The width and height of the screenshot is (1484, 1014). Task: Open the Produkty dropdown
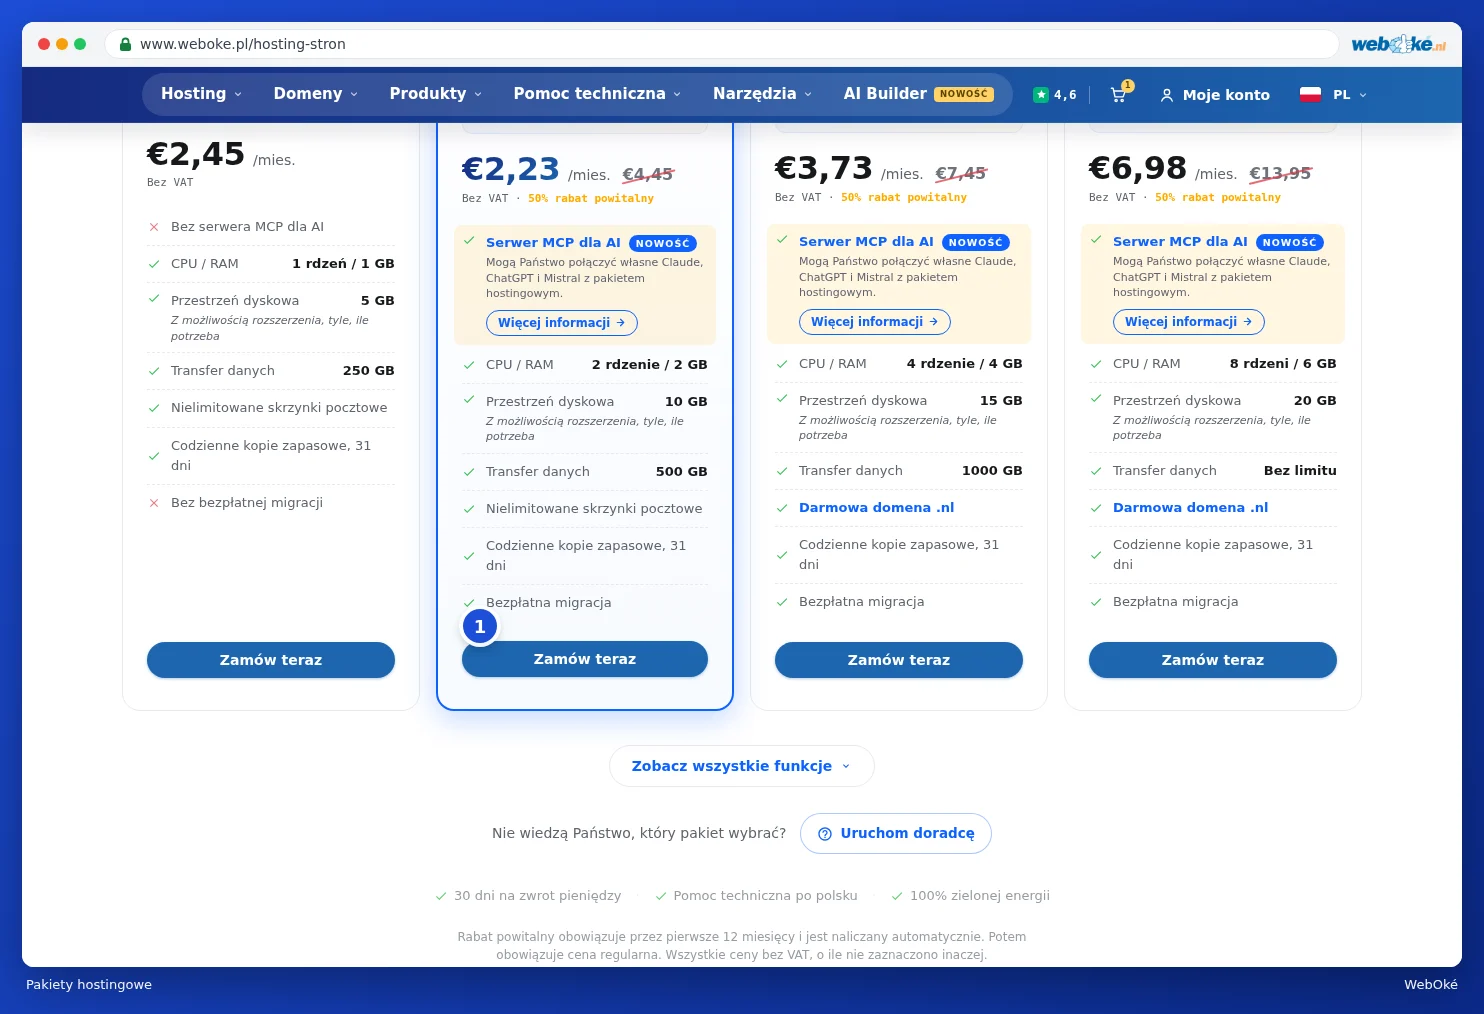point(435,94)
